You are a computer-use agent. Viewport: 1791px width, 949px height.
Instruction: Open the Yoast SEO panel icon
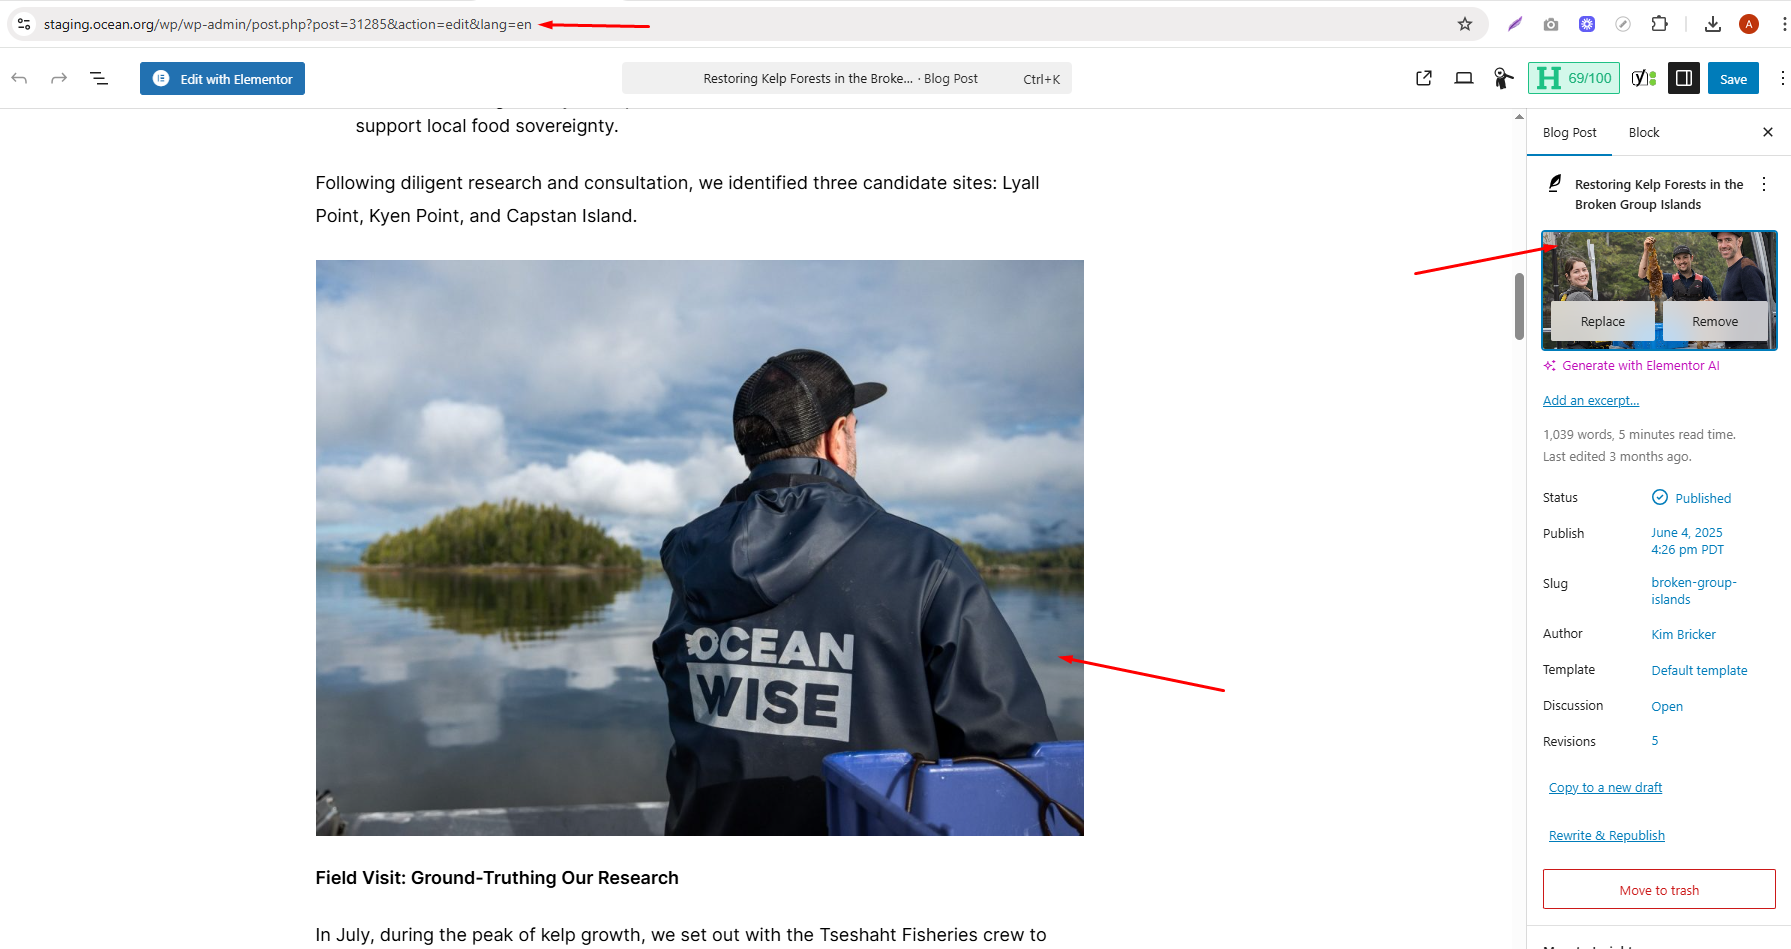pyautogui.click(x=1644, y=78)
